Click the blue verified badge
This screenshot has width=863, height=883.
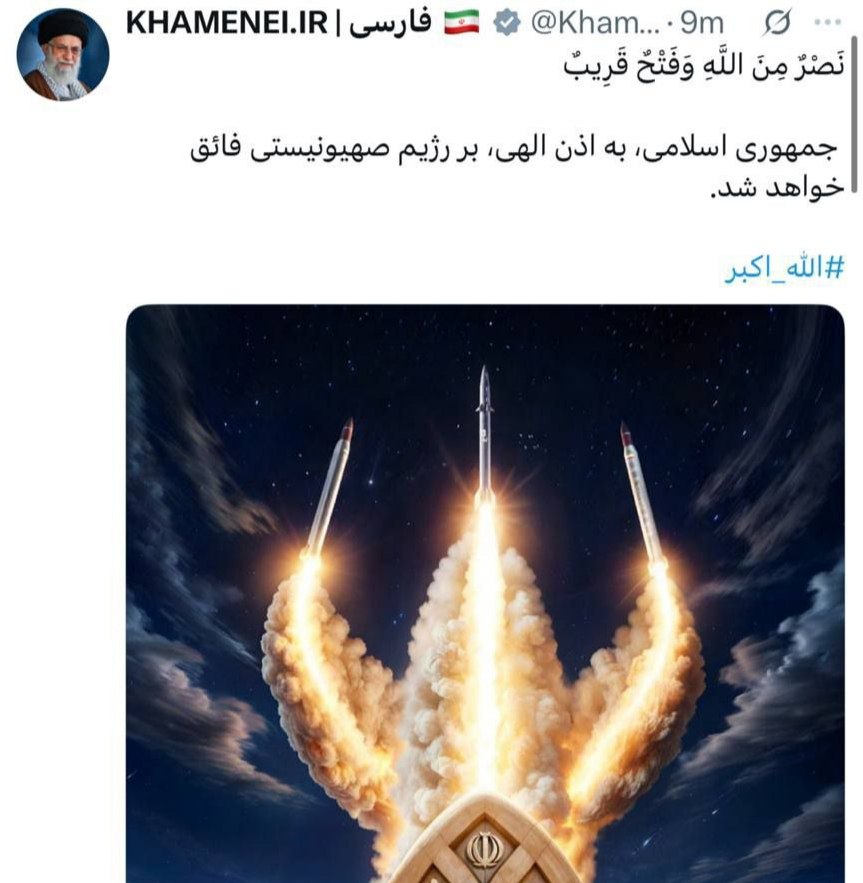coord(506,23)
